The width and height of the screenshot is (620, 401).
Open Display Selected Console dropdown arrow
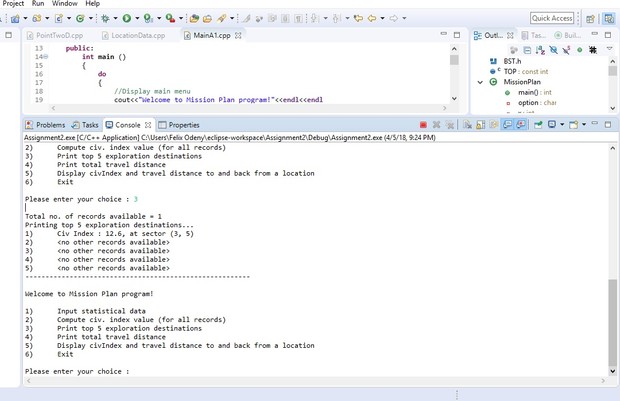[562, 125]
